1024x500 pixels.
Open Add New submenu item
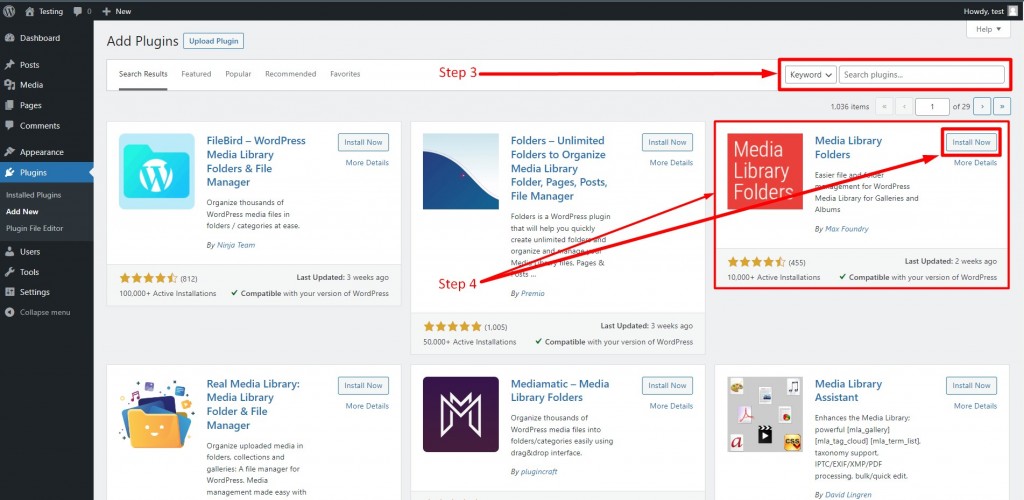click(x=22, y=211)
